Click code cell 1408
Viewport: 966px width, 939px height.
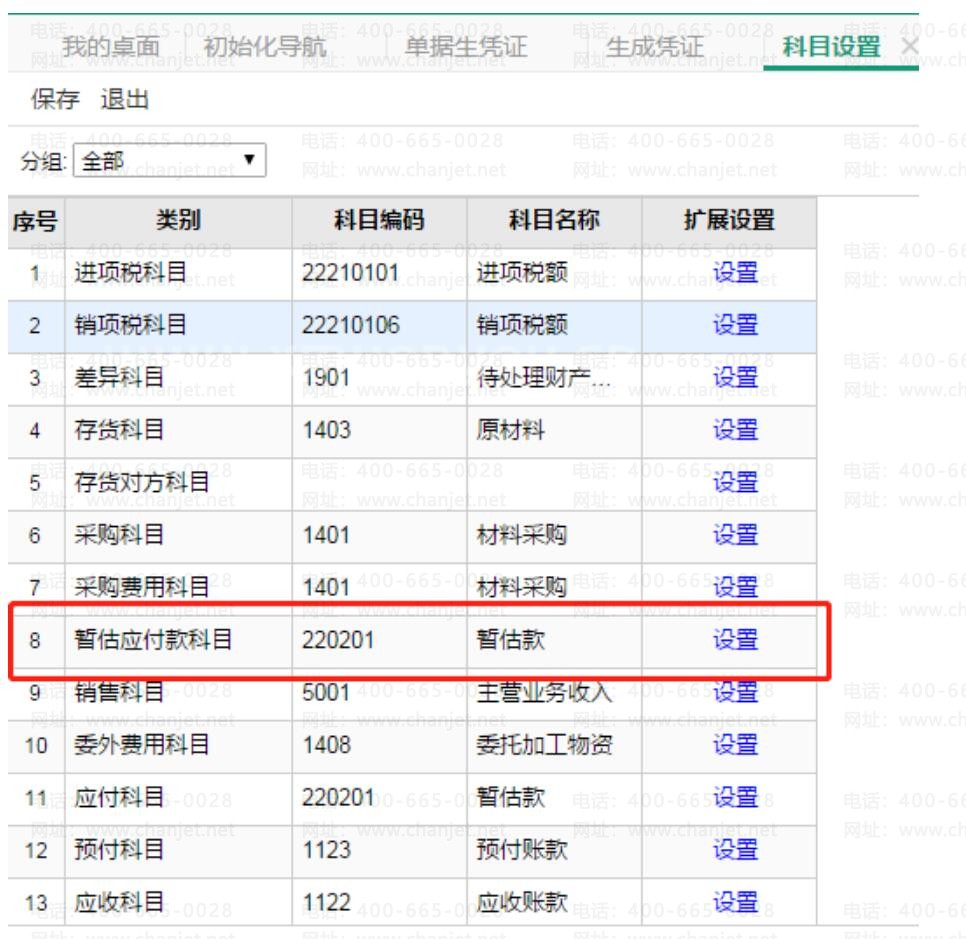tap(379, 746)
